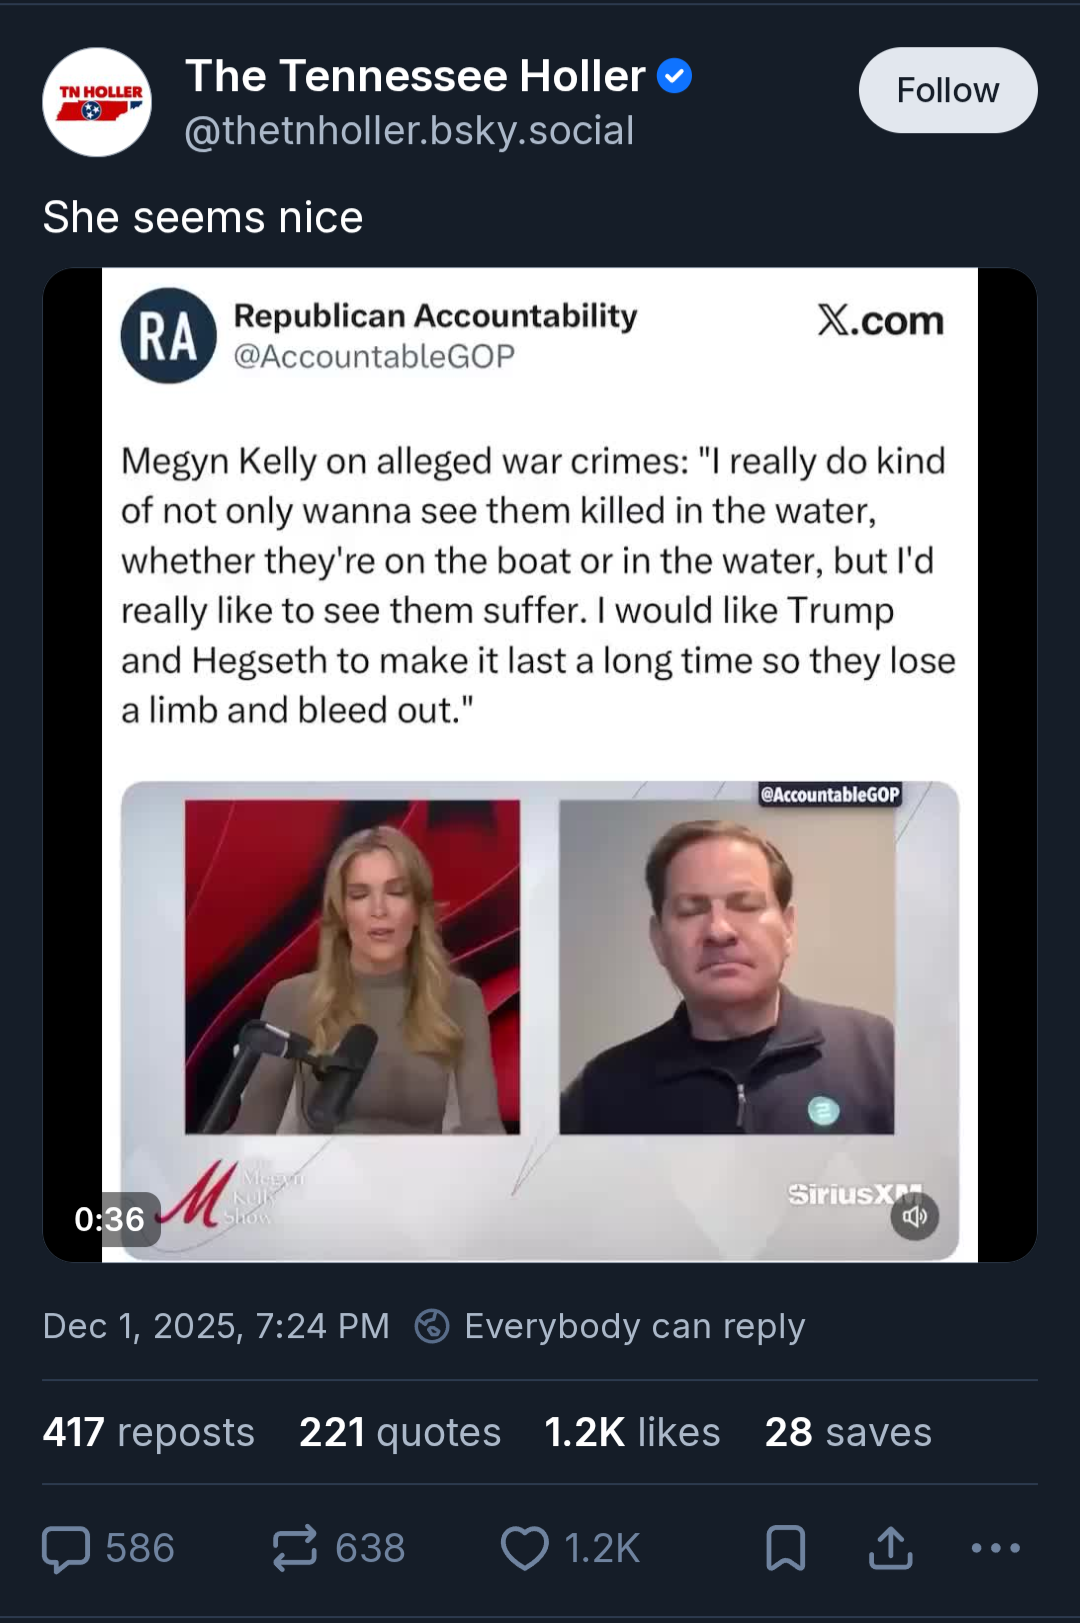Open The Tennessee Holler profile avatar
This screenshot has height=1623, width=1080.
tap(97, 102)
